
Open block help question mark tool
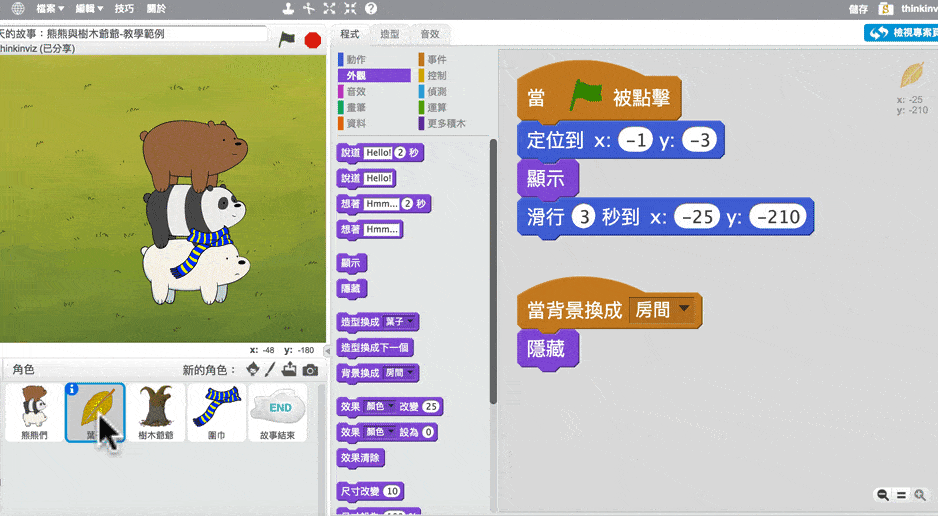click(x=371, y=8)
